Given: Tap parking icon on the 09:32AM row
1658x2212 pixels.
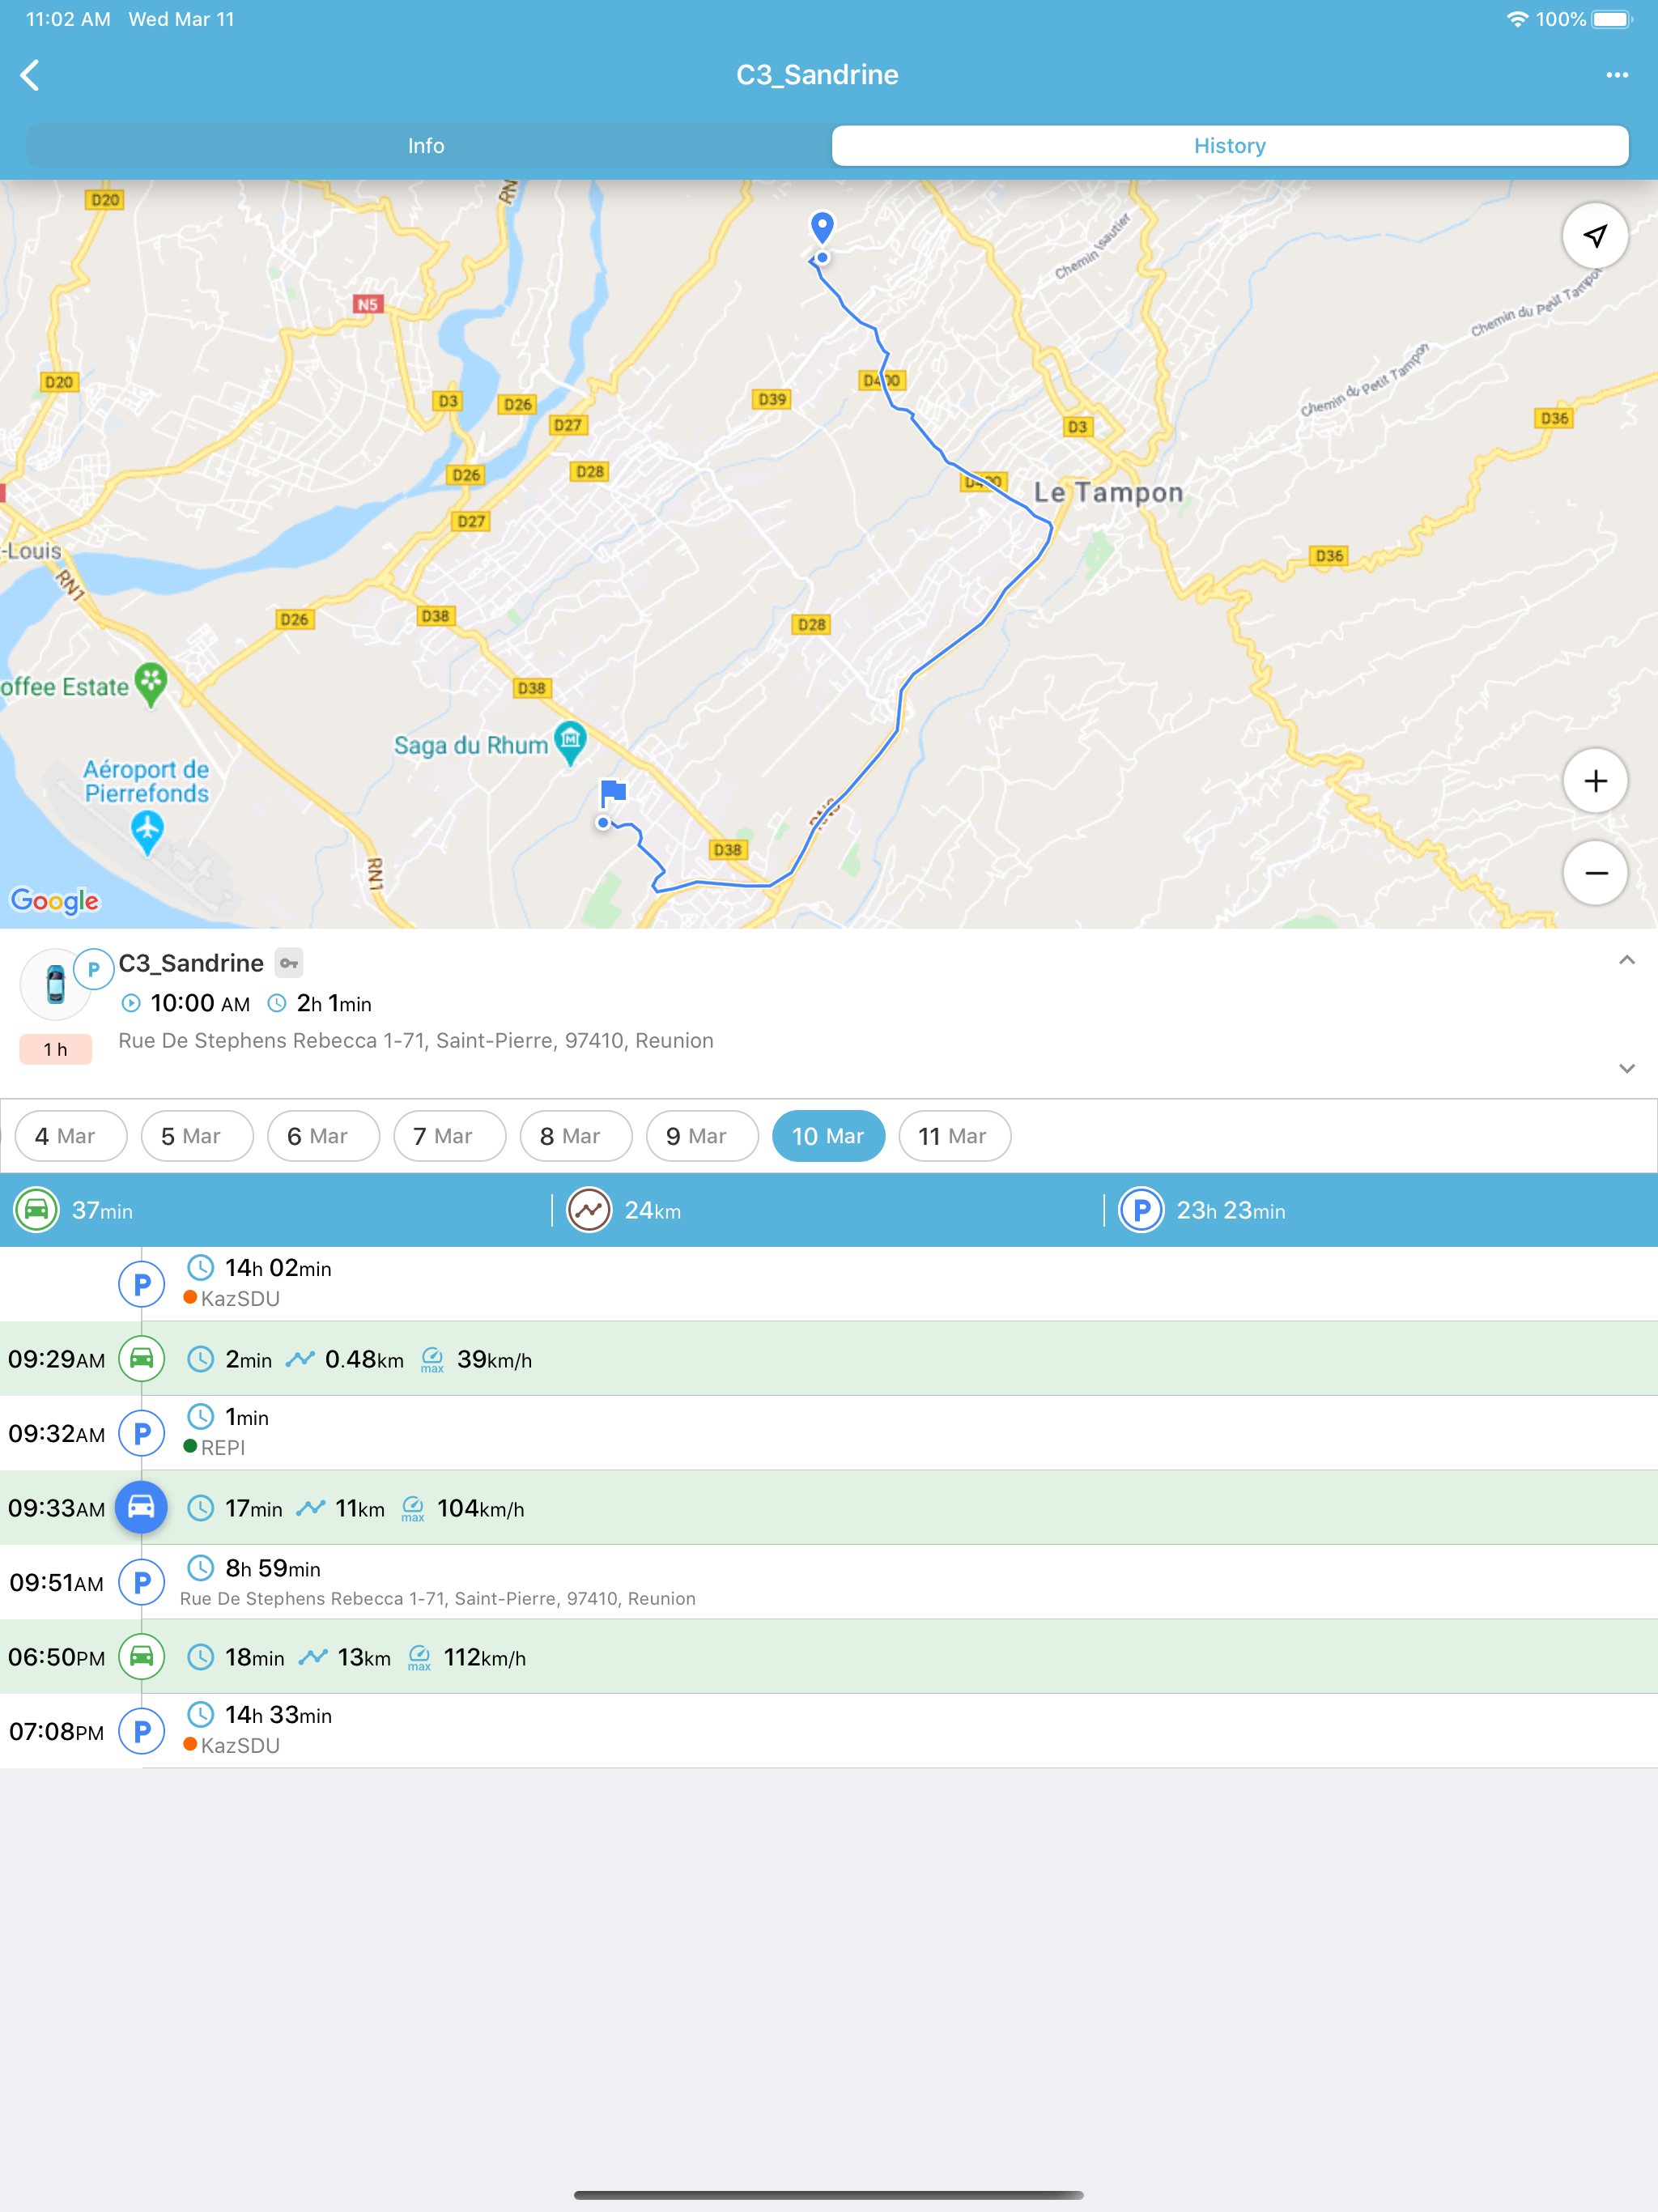Looking at the screenshot, I should pyautogui.click(x=142, y=1433).
